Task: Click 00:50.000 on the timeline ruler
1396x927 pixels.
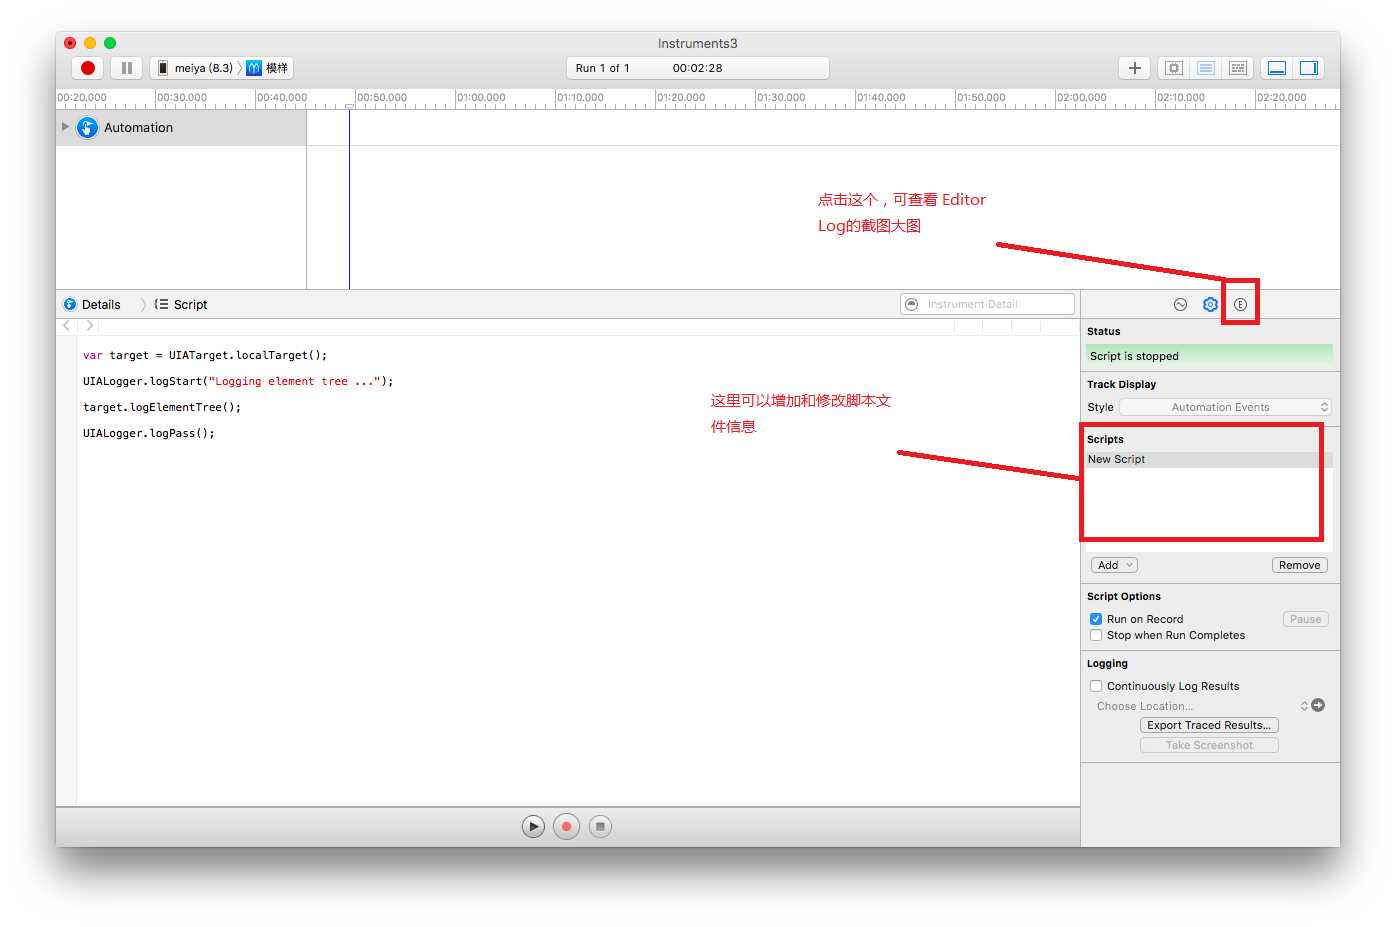Action: [382, 98]
